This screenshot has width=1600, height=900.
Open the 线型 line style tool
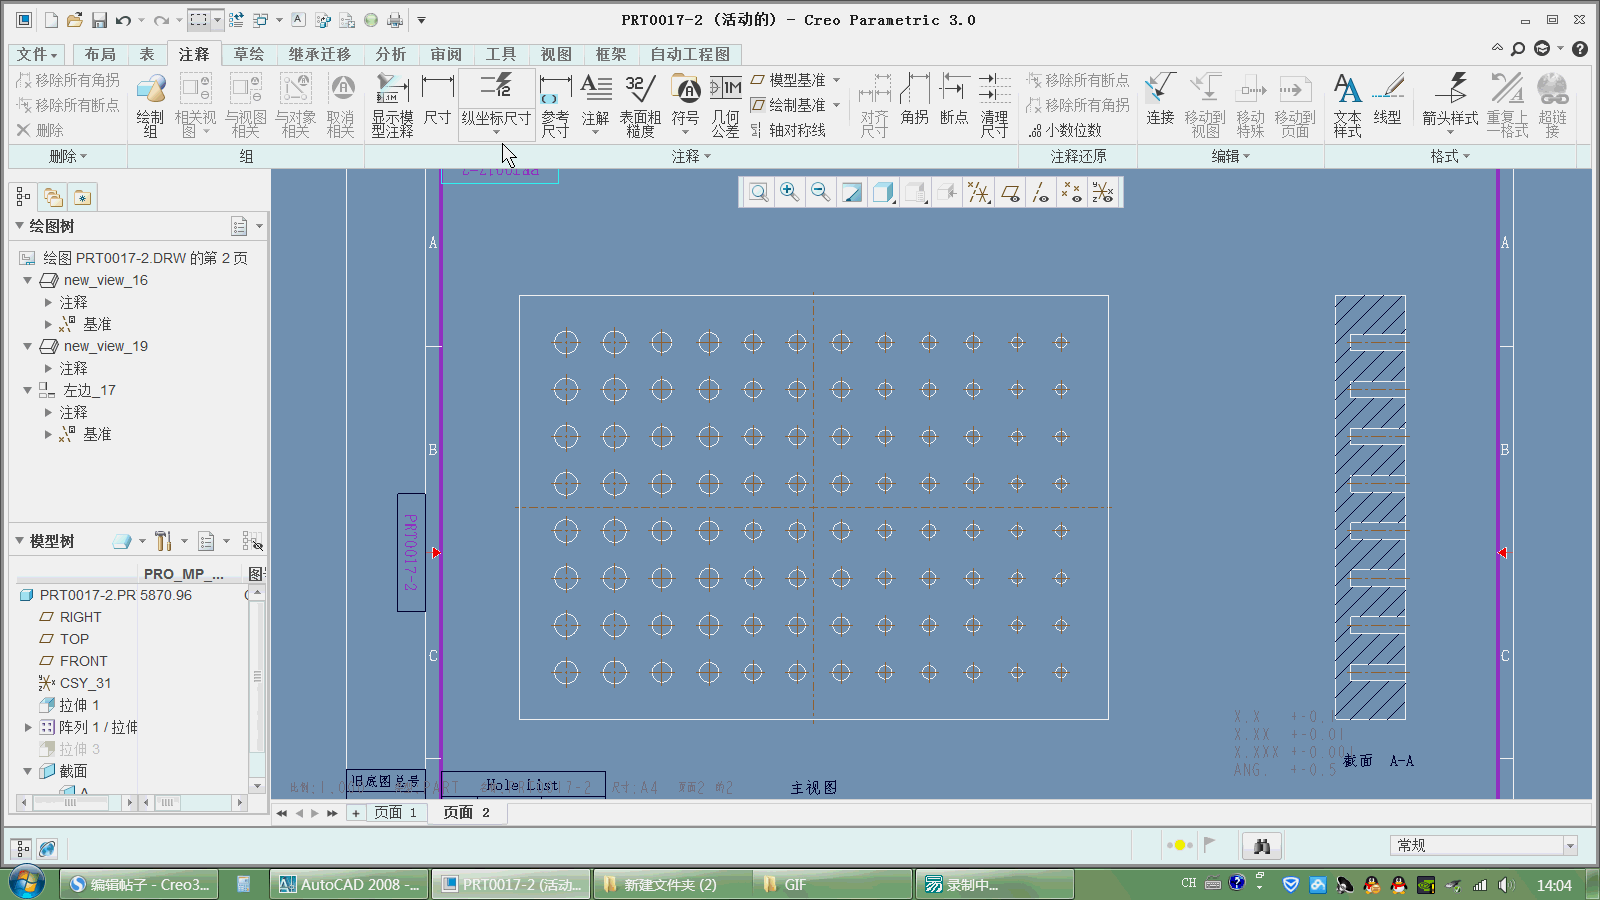point(1388,100)
